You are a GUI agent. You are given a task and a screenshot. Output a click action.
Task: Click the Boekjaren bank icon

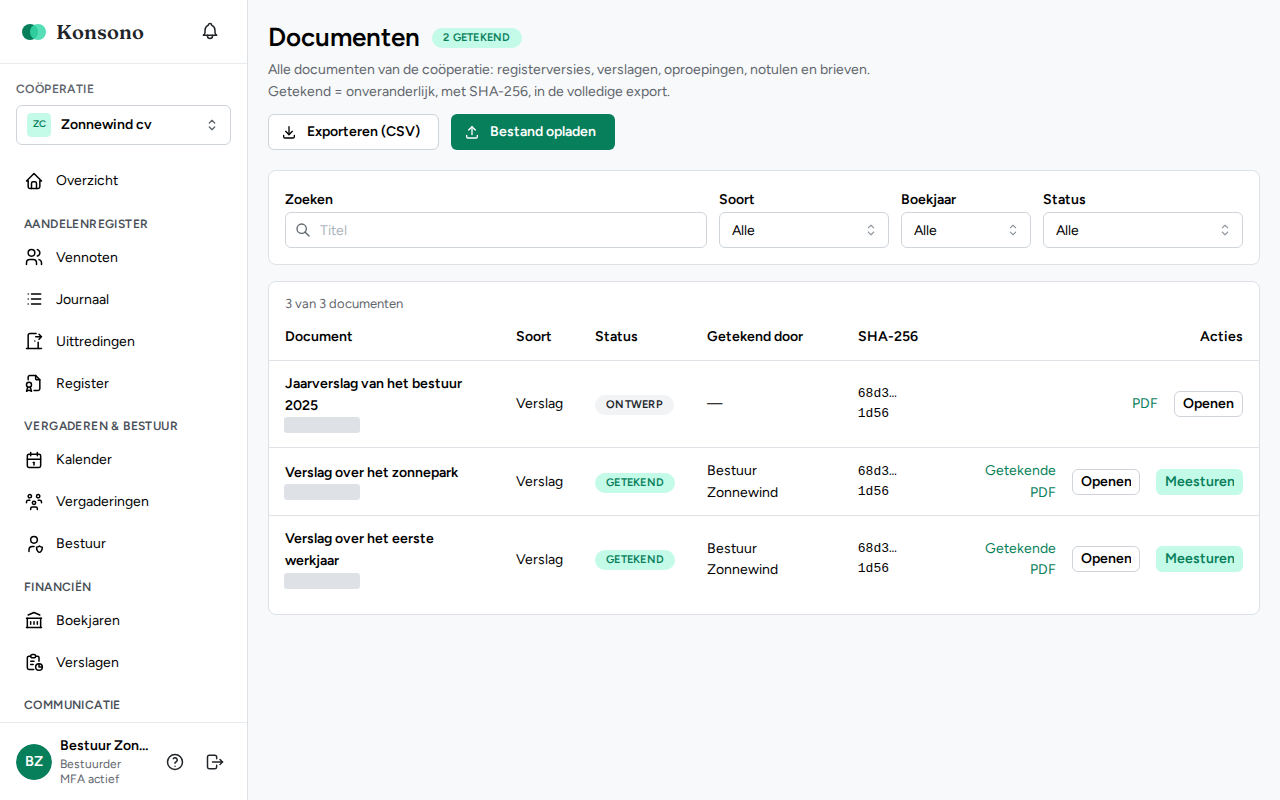point(34,621)
